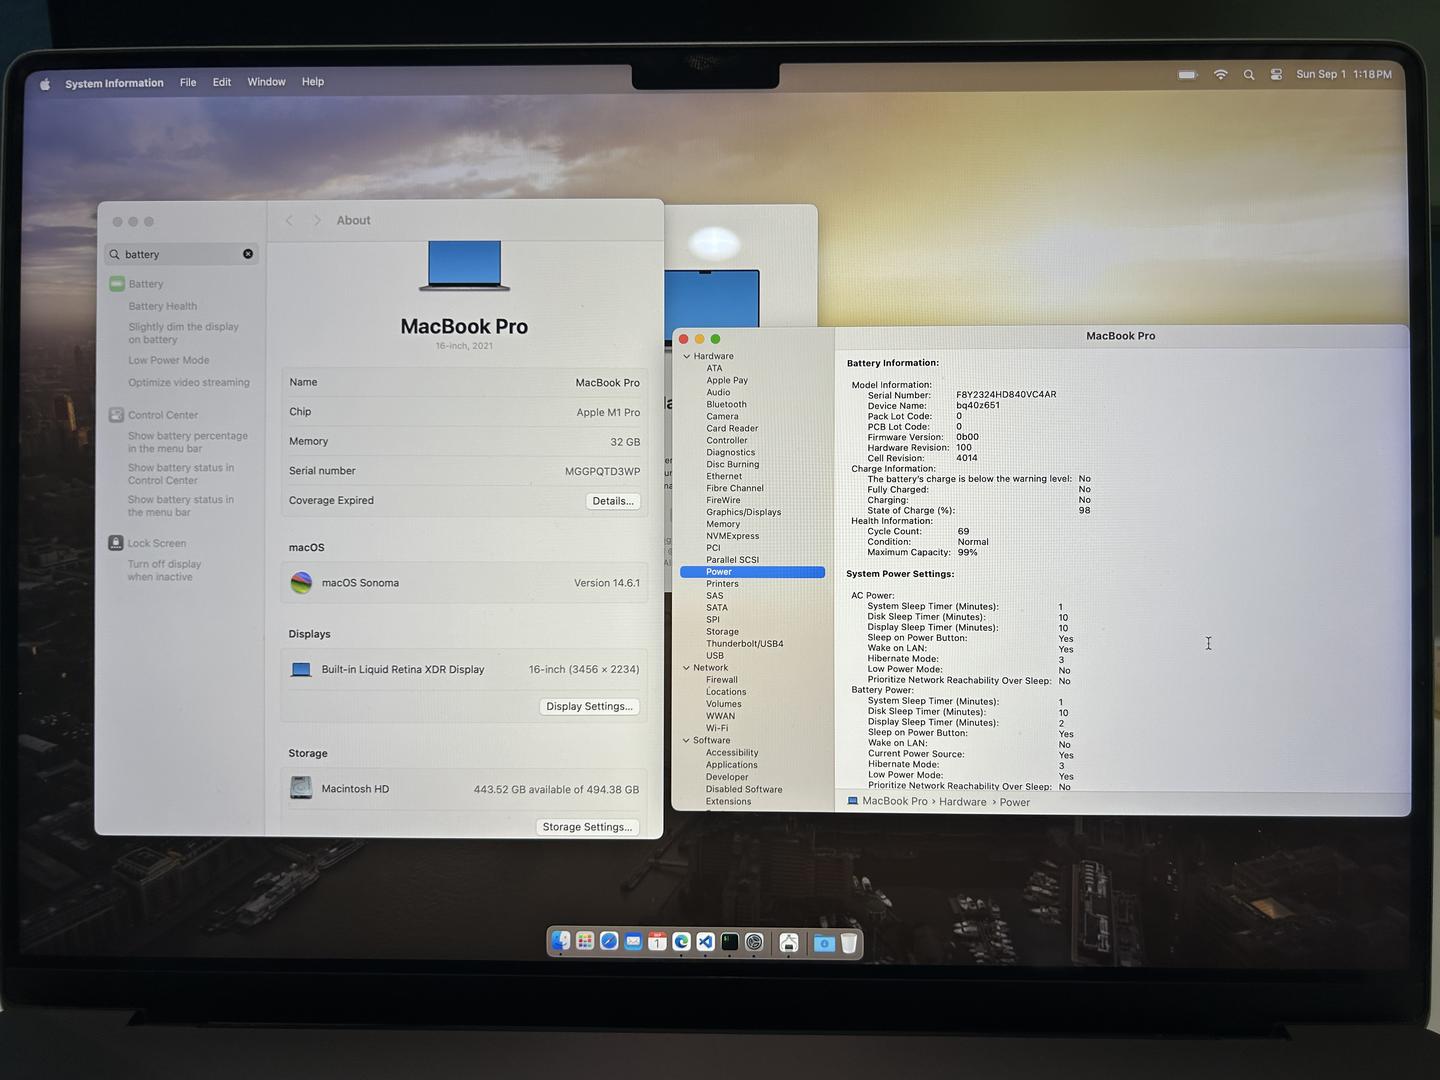The image size is (1440, 1080).
Task: Open Mail from the Dock
Action: point(633,941)
